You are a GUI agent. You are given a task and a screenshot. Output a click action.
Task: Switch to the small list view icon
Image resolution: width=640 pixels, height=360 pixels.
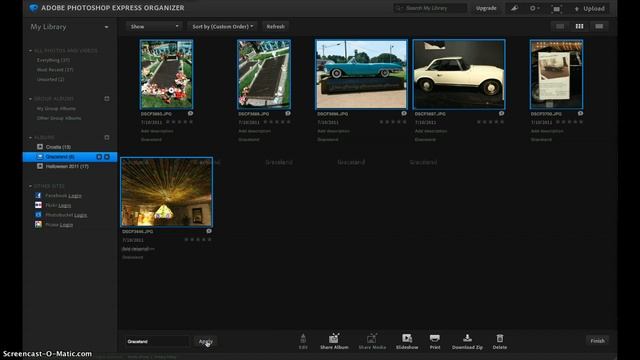coord(560,27)
